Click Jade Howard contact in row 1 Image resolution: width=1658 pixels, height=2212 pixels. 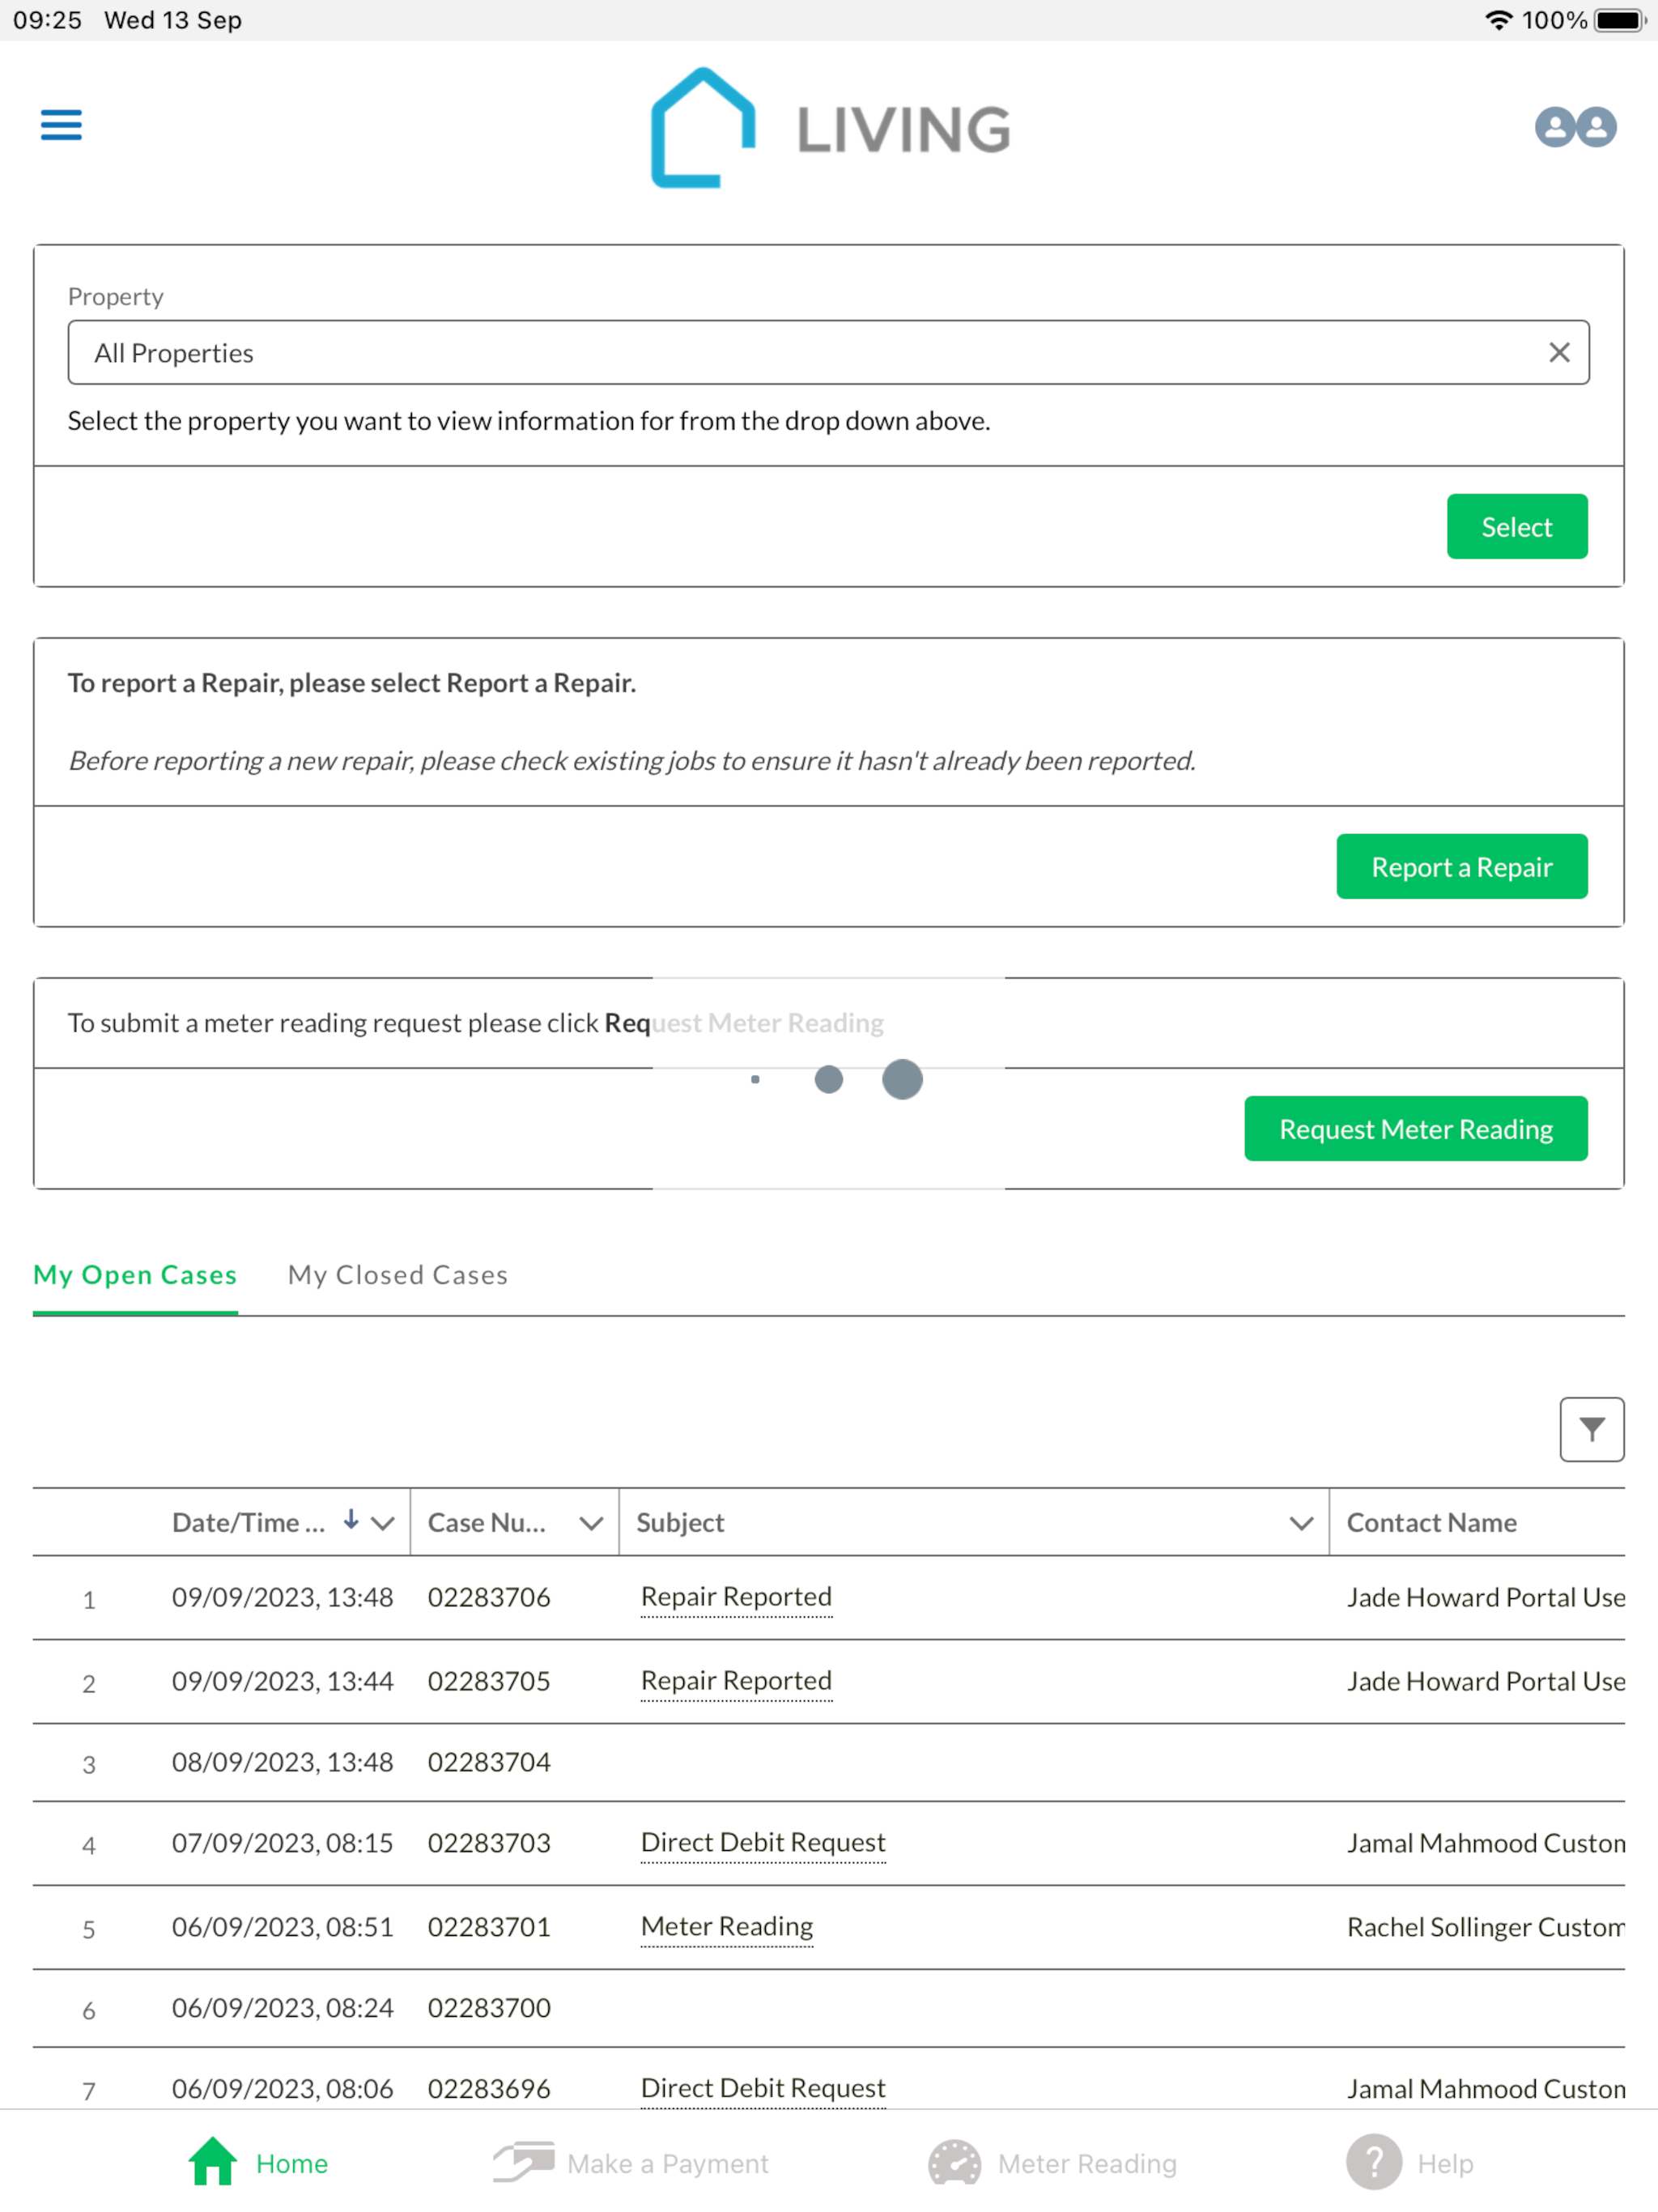[x=1485, y=1597]
